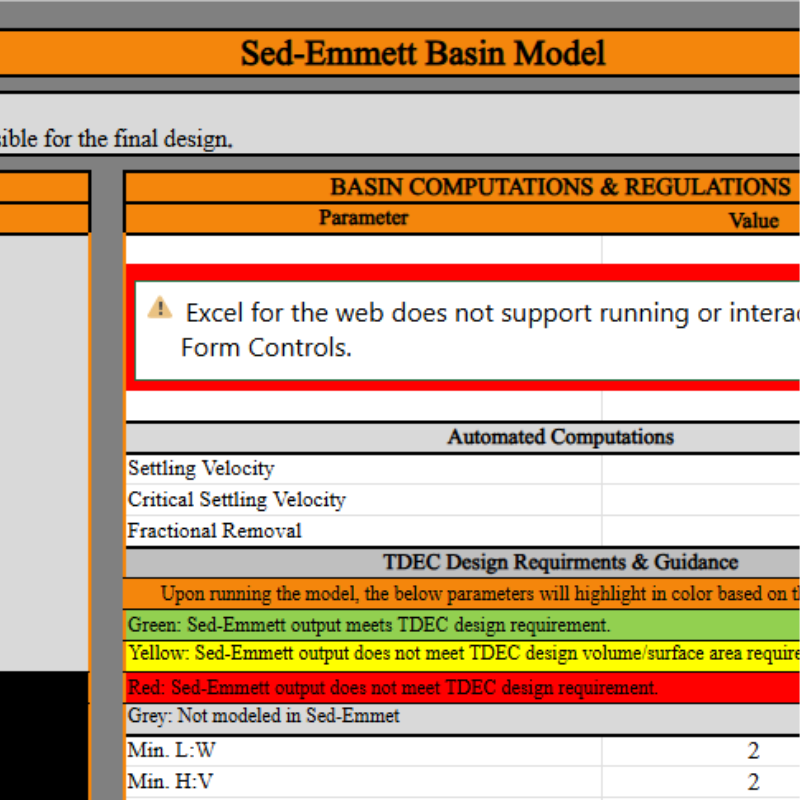Select the red 'does not meet' legend row
Image resolution: width=800 pixels, height=800 pixels.
pos(462,687)
